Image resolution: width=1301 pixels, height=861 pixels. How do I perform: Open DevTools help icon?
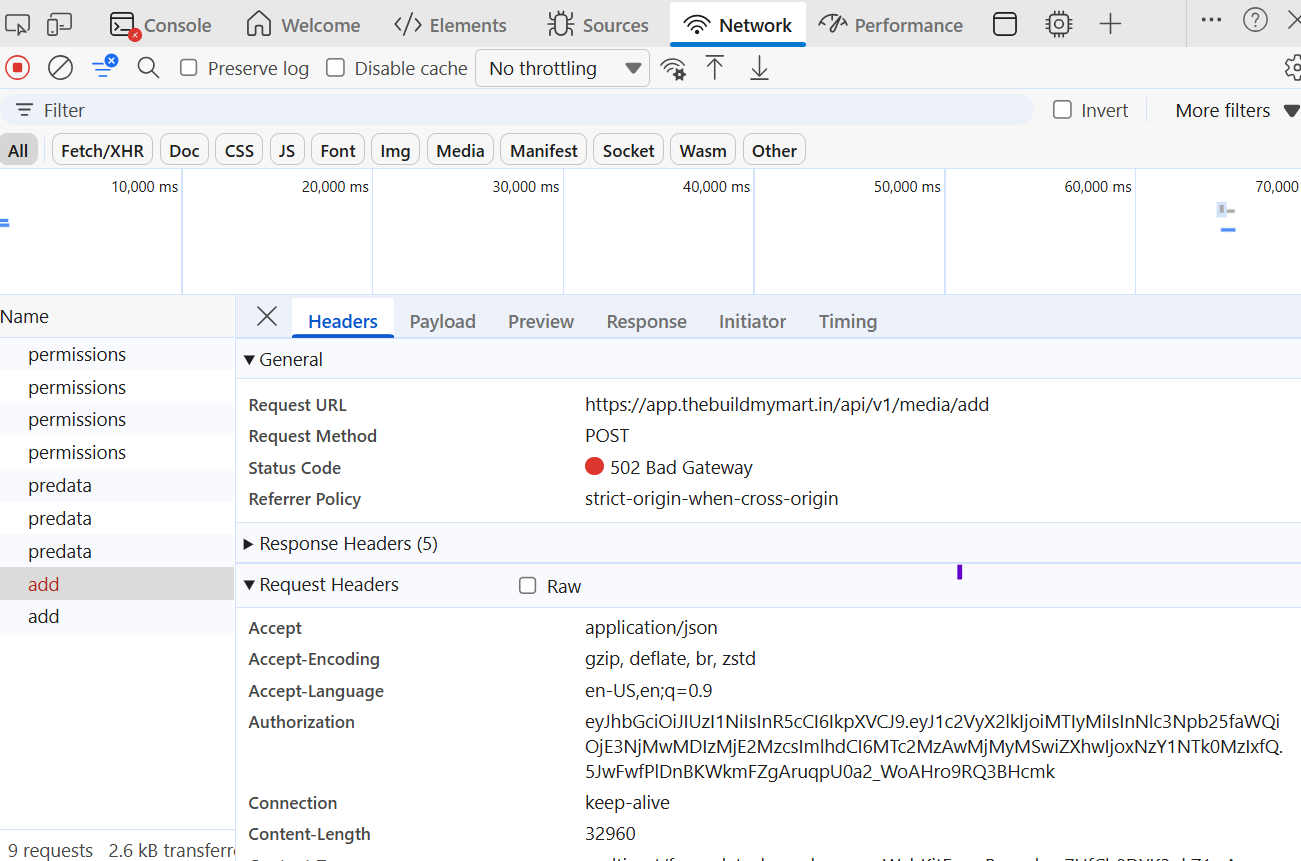tap(1255, 19)
